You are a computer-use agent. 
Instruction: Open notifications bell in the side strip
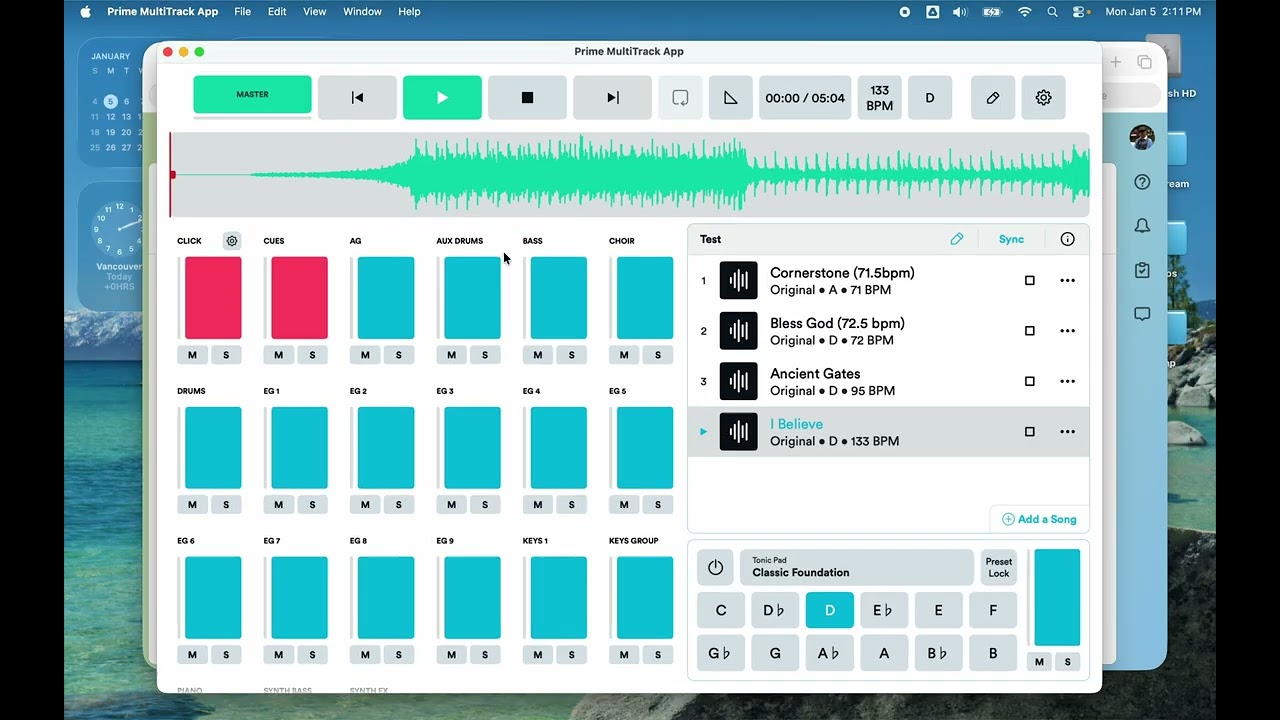point(1142,226)
